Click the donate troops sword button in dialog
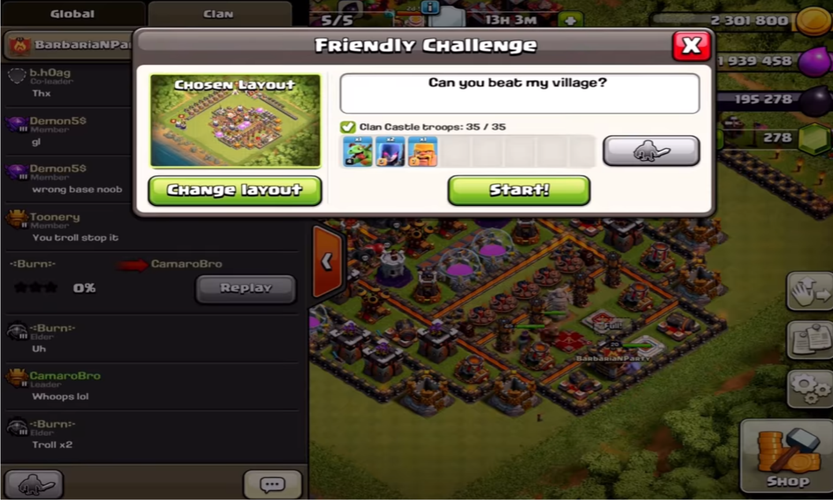This screenshot has width=833, height=500. [651, 151]
